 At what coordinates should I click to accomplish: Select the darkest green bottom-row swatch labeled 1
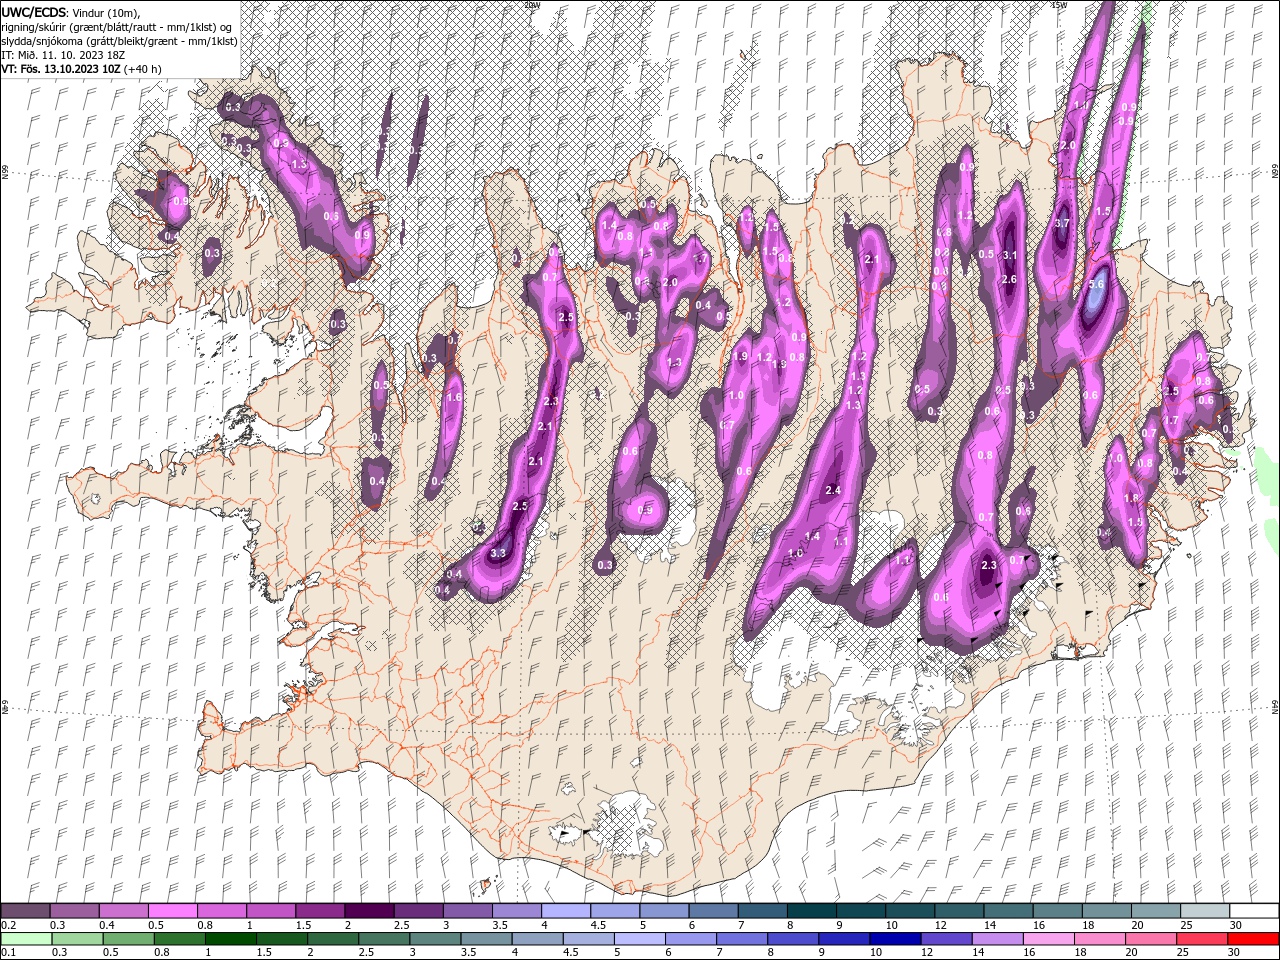pos(231,938)
